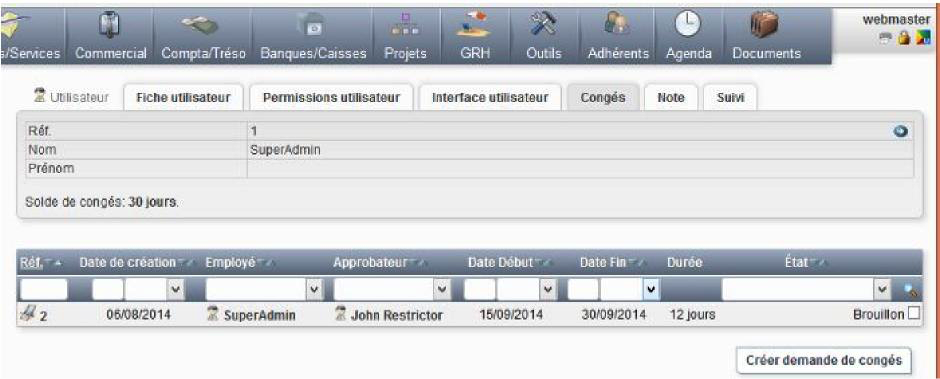Click the Brouillon status text
This screenshot has width=940, height=379.
pos(878,314)
